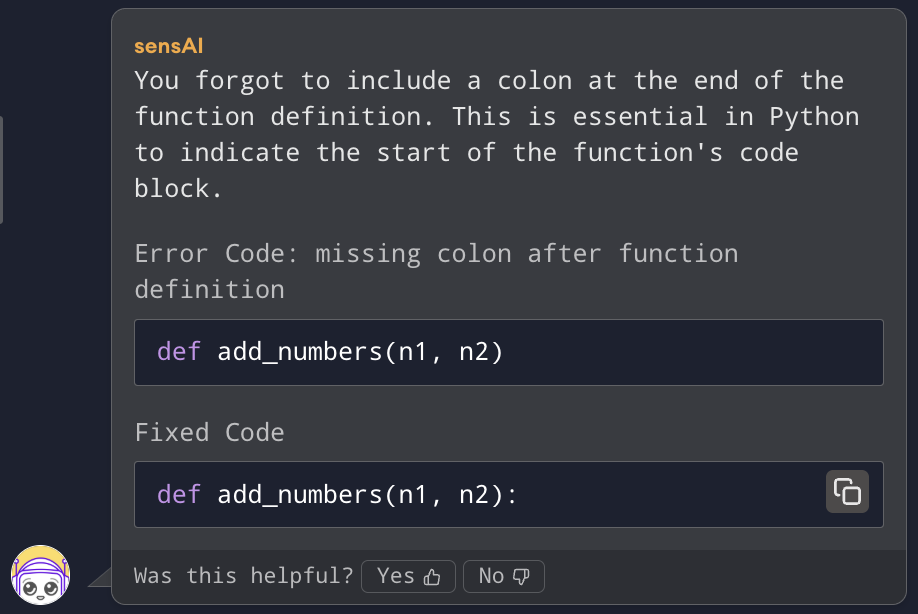Click the 'Fixed Code' label

210,433
